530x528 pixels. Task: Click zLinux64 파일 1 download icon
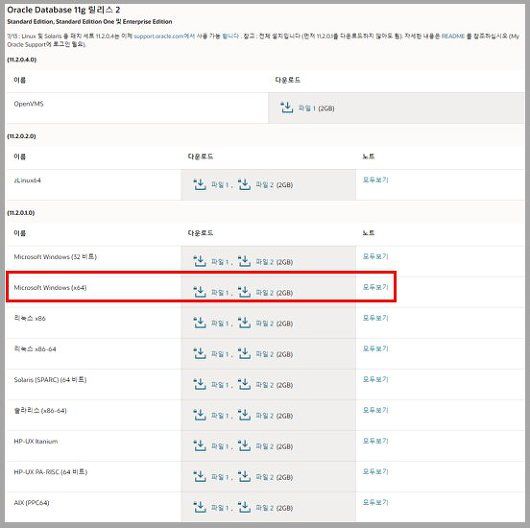point(199,185)
